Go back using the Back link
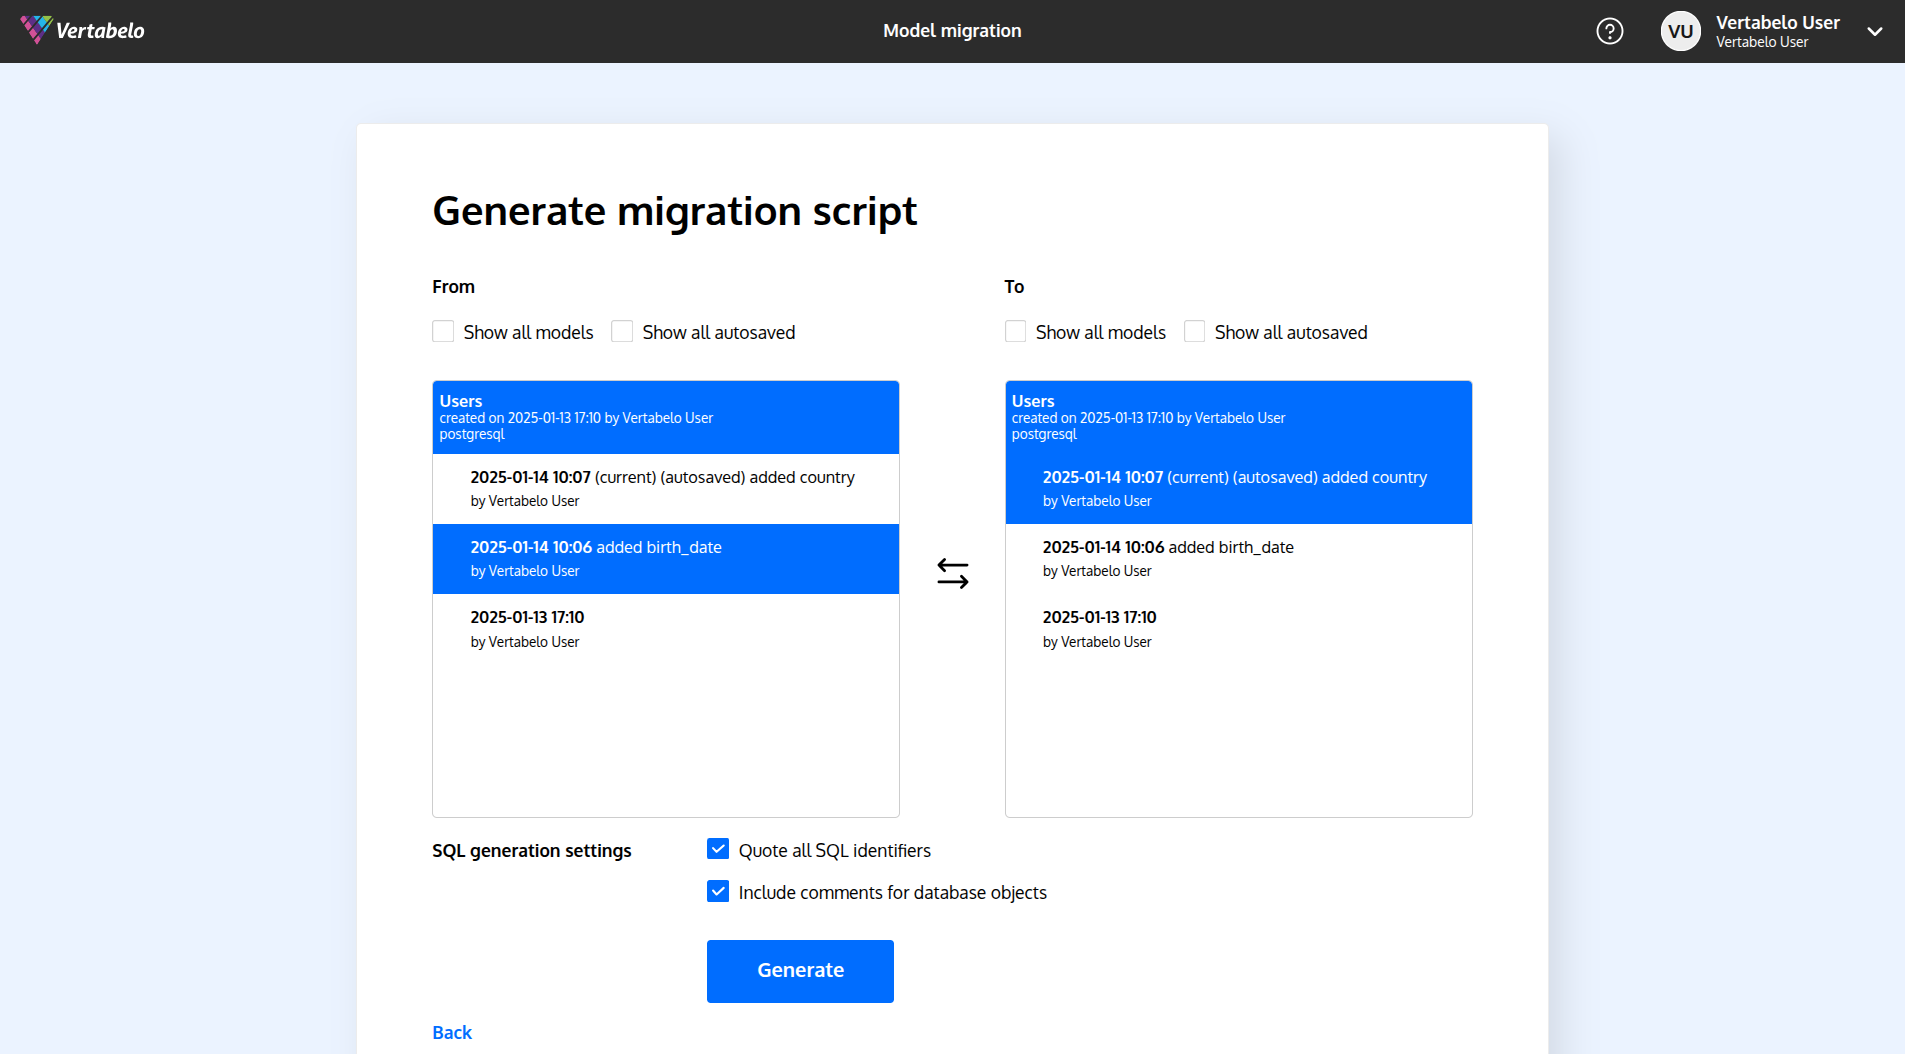The height and width of the screenshot is (1054, 1905). tap(452, 1032)
